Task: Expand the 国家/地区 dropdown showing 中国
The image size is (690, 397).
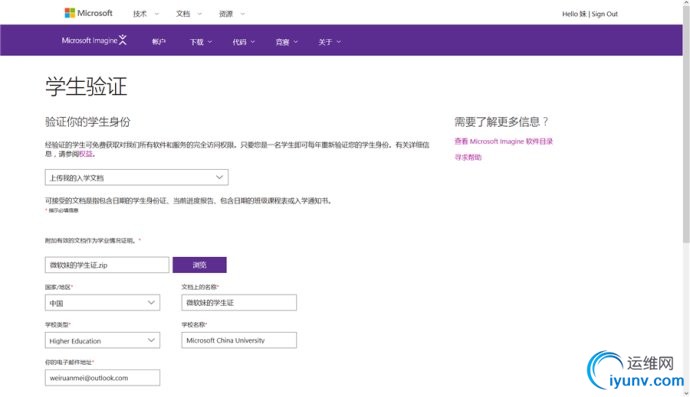Action: click(x=103, y=303)
